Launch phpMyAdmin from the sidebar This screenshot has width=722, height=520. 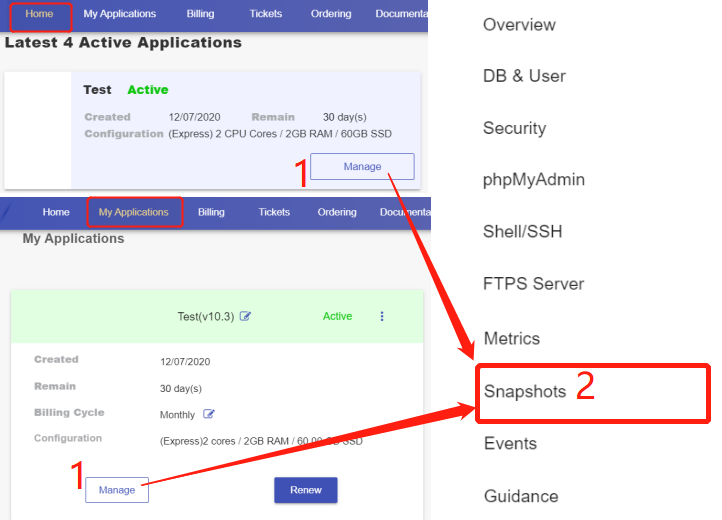(x=533, y=180)
